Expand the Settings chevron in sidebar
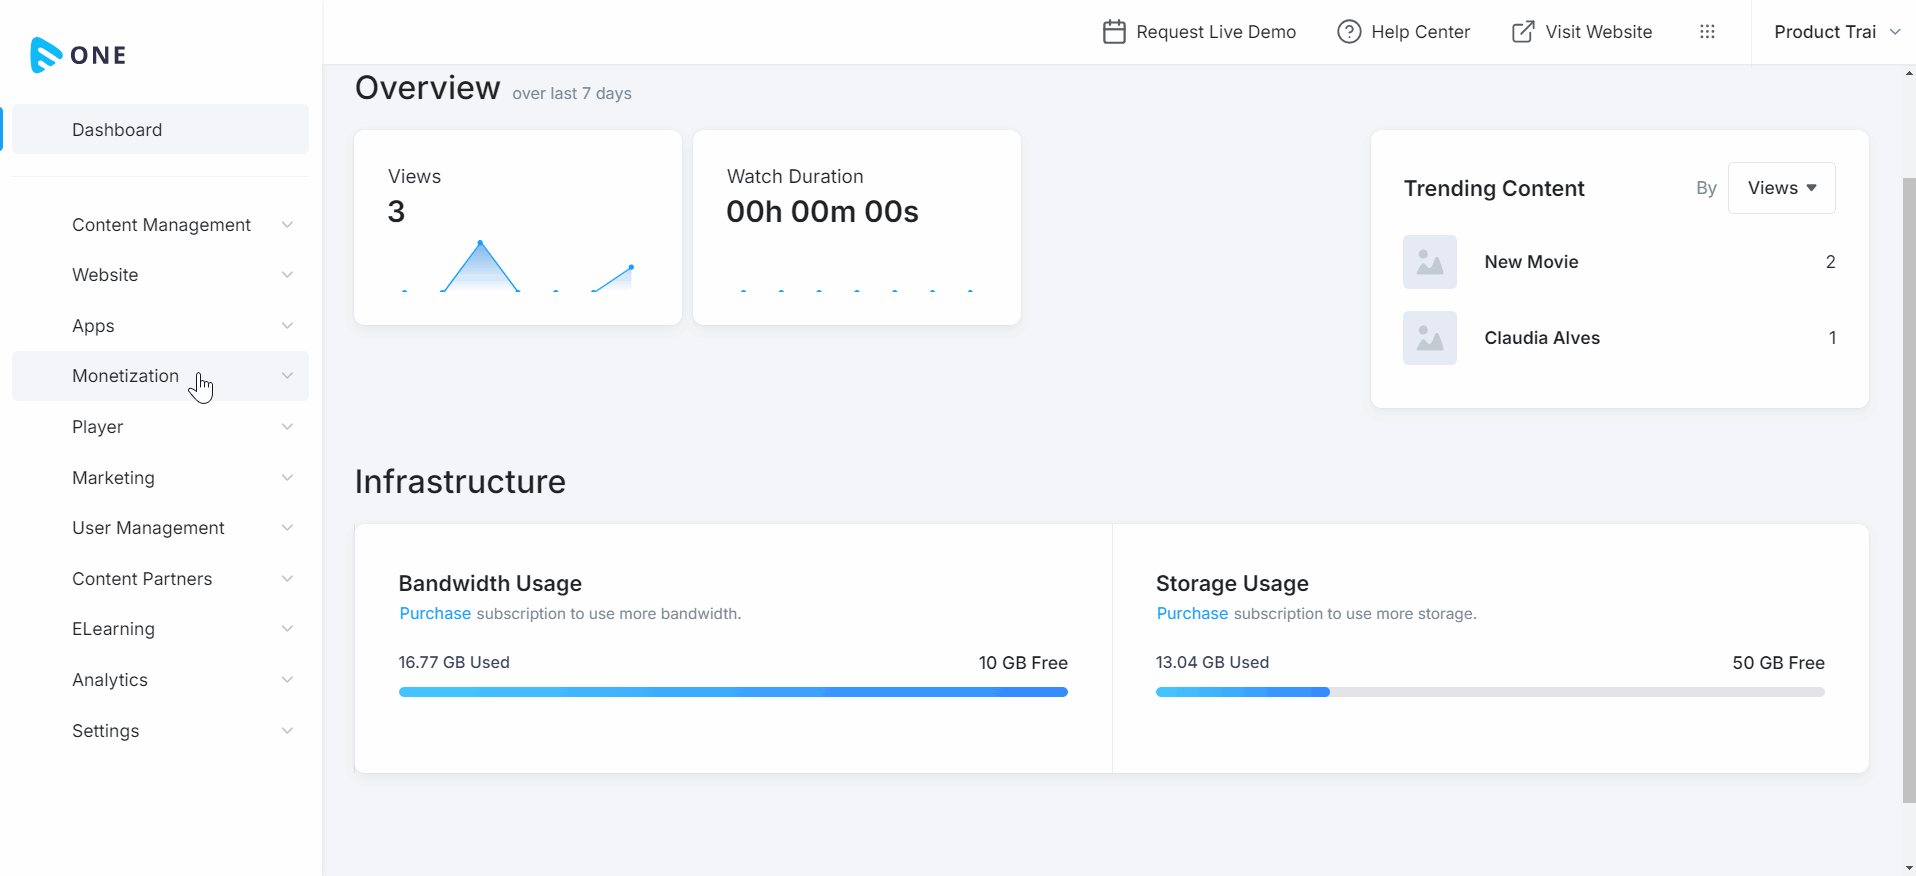The height and width of the screenshot is (876, 1916). tap(287, 731)
